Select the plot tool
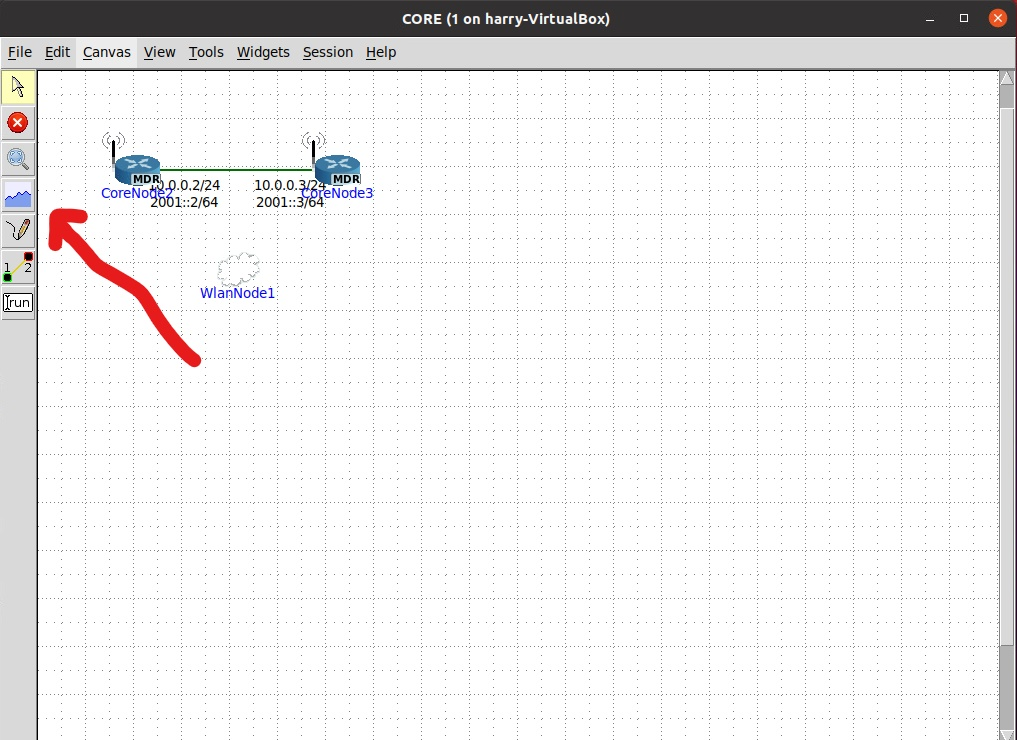 (x=17, y=195)
